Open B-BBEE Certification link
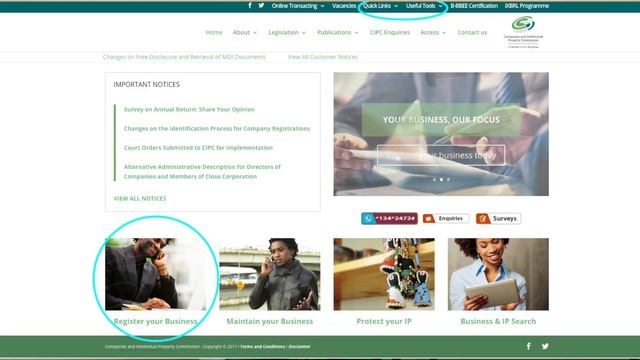 [x=474, y=6]
